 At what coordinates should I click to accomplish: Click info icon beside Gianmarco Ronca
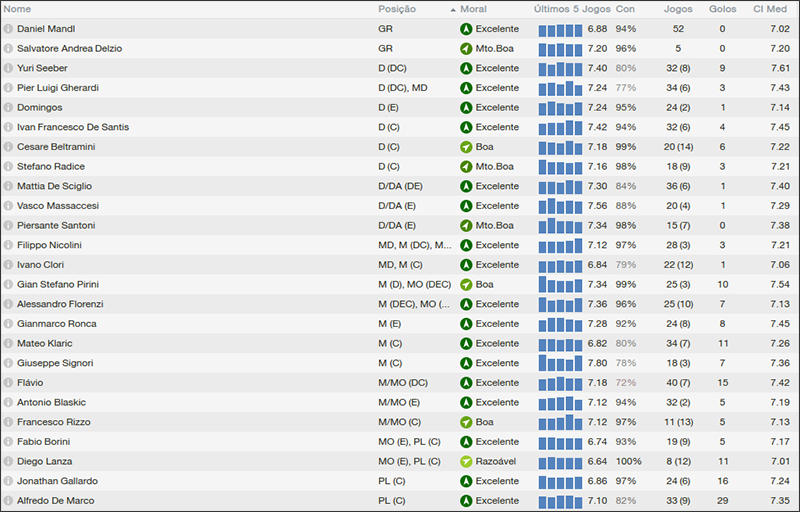pos(9,323)
